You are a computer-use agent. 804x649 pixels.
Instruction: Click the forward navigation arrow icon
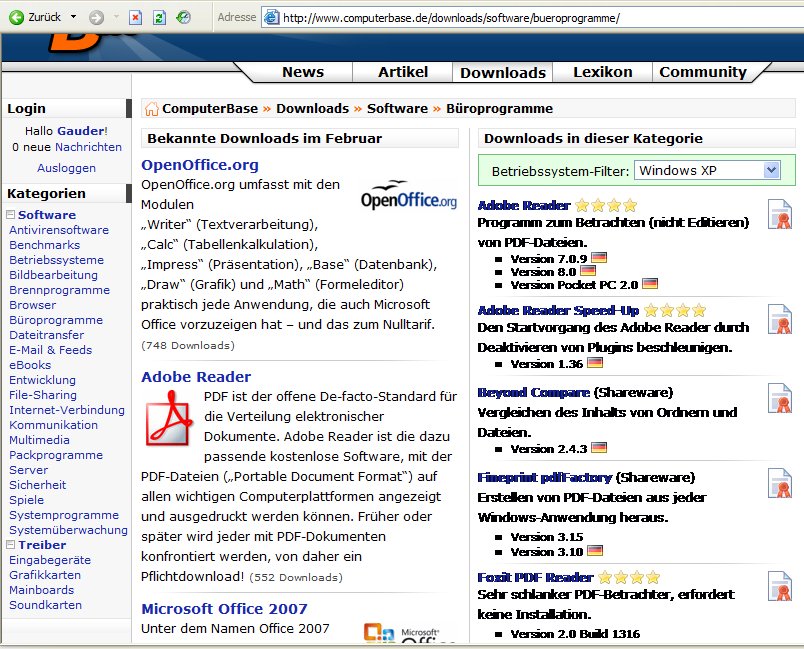96,18
